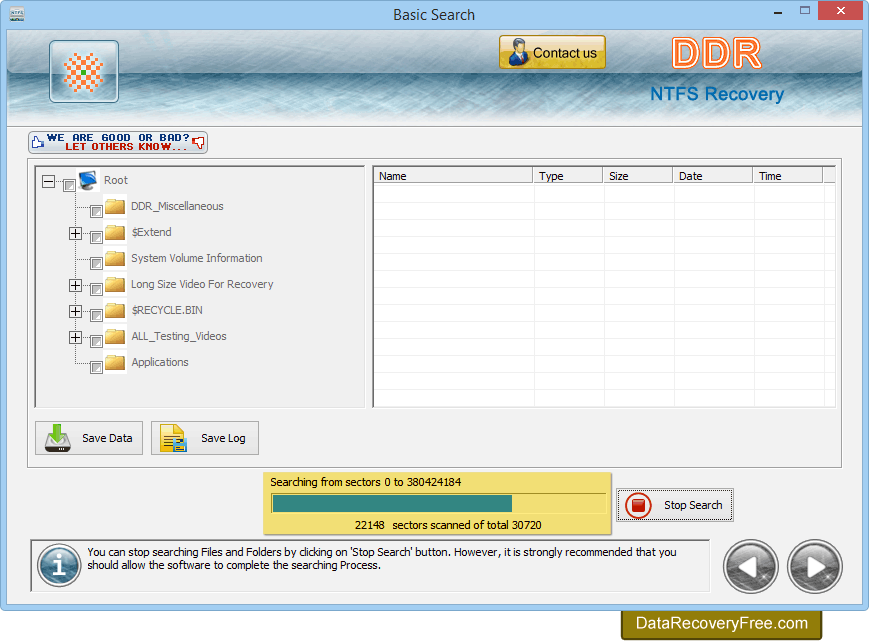Viewport: 869px width, 641px height.
Task: Expand the $Extend folder
Action: 75,233
